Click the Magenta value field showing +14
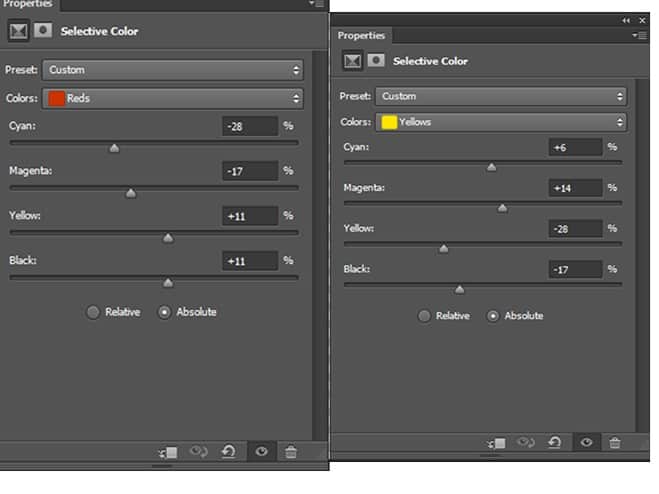This screenshot has width=659, height=494. (575, 188)
